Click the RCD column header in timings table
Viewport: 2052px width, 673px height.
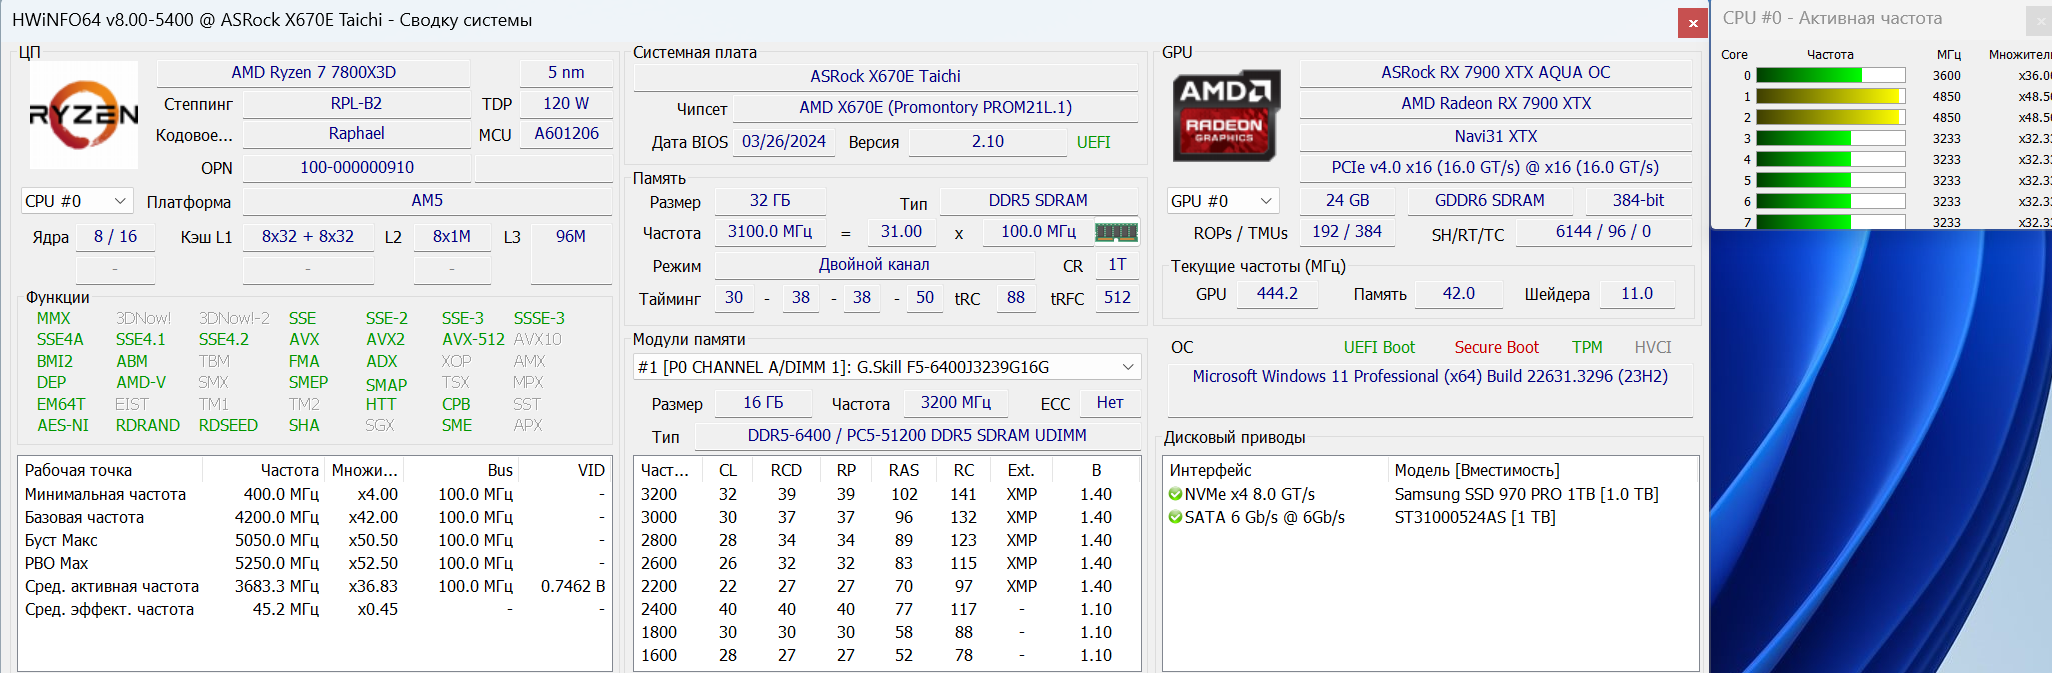[786, 470]
